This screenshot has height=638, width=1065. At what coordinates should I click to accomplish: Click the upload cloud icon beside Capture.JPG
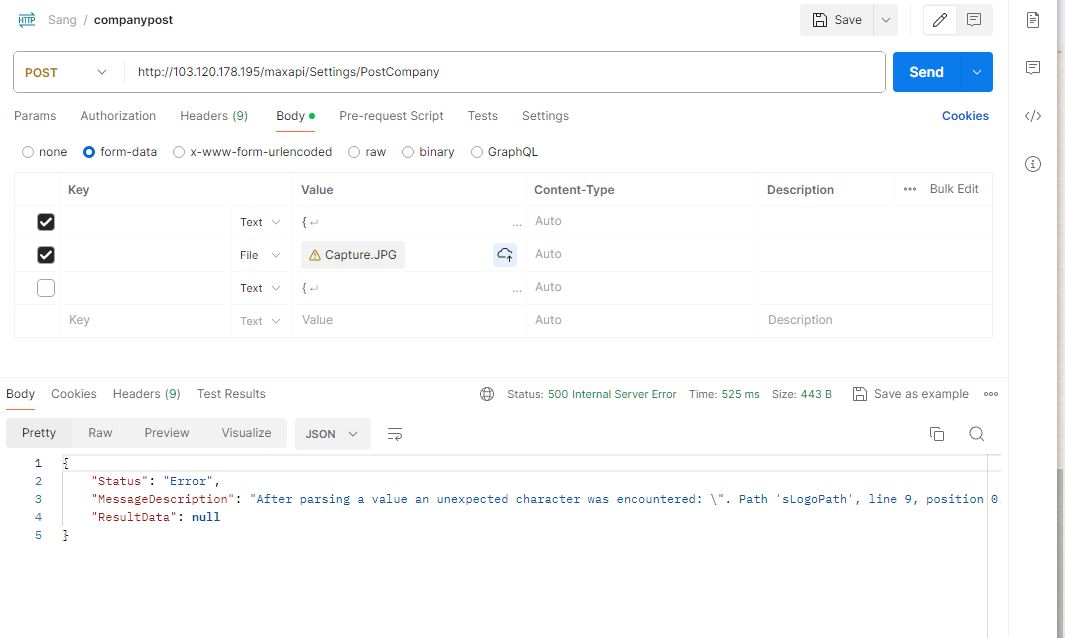[505, 255]
